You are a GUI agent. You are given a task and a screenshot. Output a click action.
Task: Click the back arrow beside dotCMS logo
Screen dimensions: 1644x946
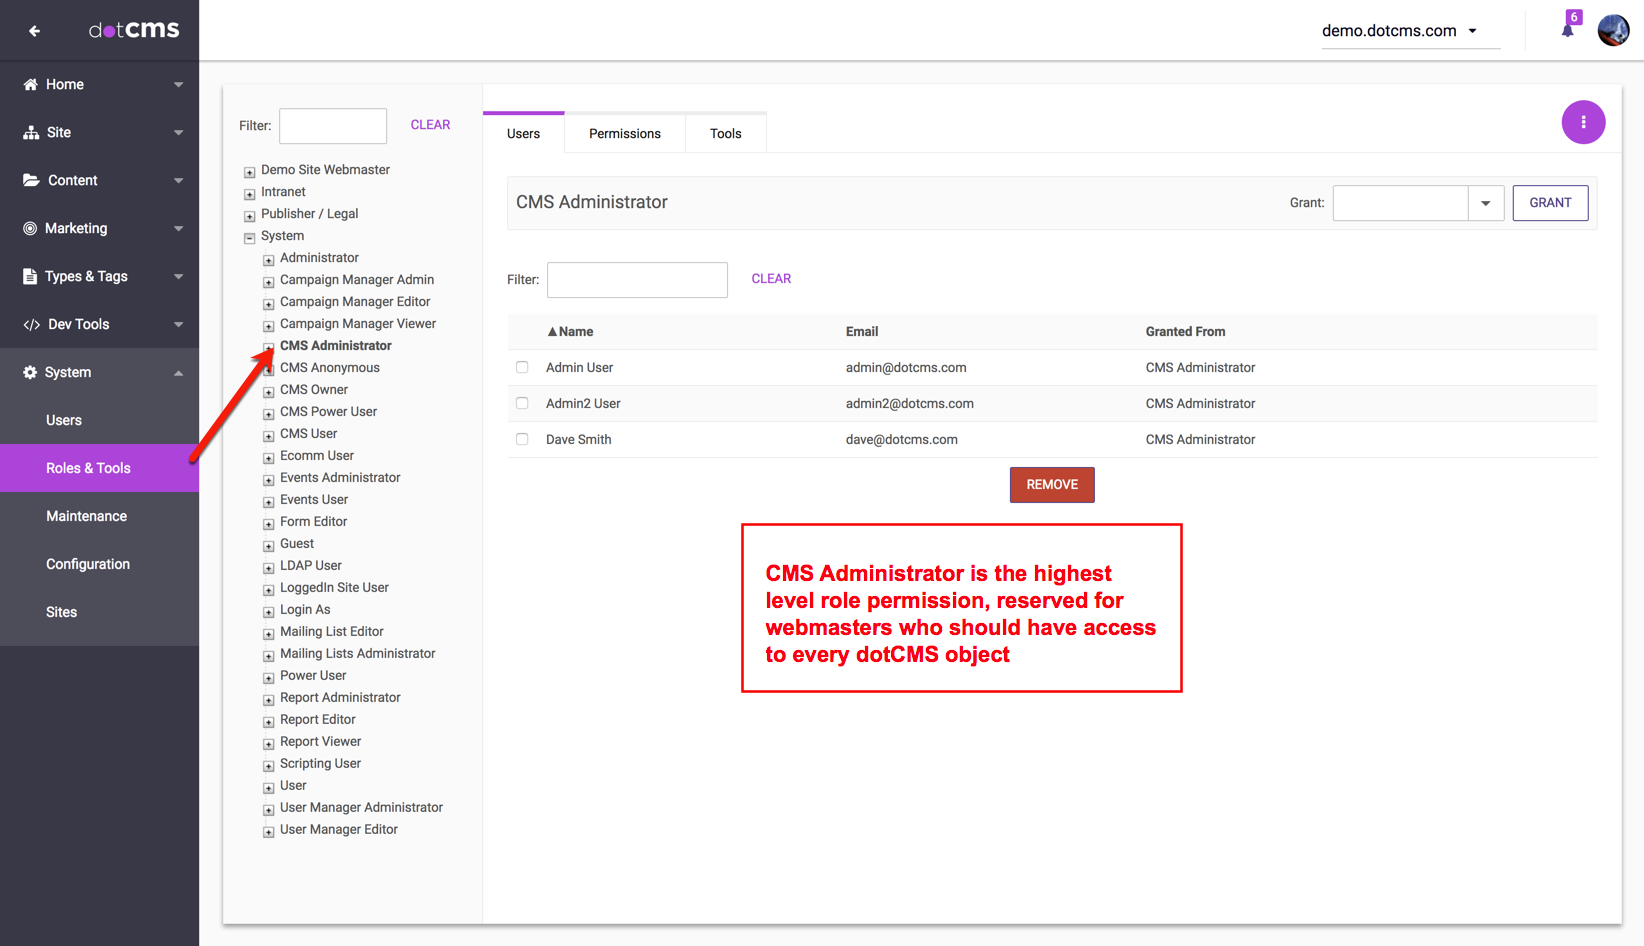(x=34, y=31)
